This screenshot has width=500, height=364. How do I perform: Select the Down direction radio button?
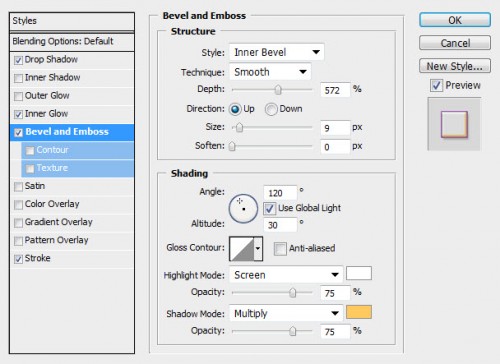pos(271,109)
